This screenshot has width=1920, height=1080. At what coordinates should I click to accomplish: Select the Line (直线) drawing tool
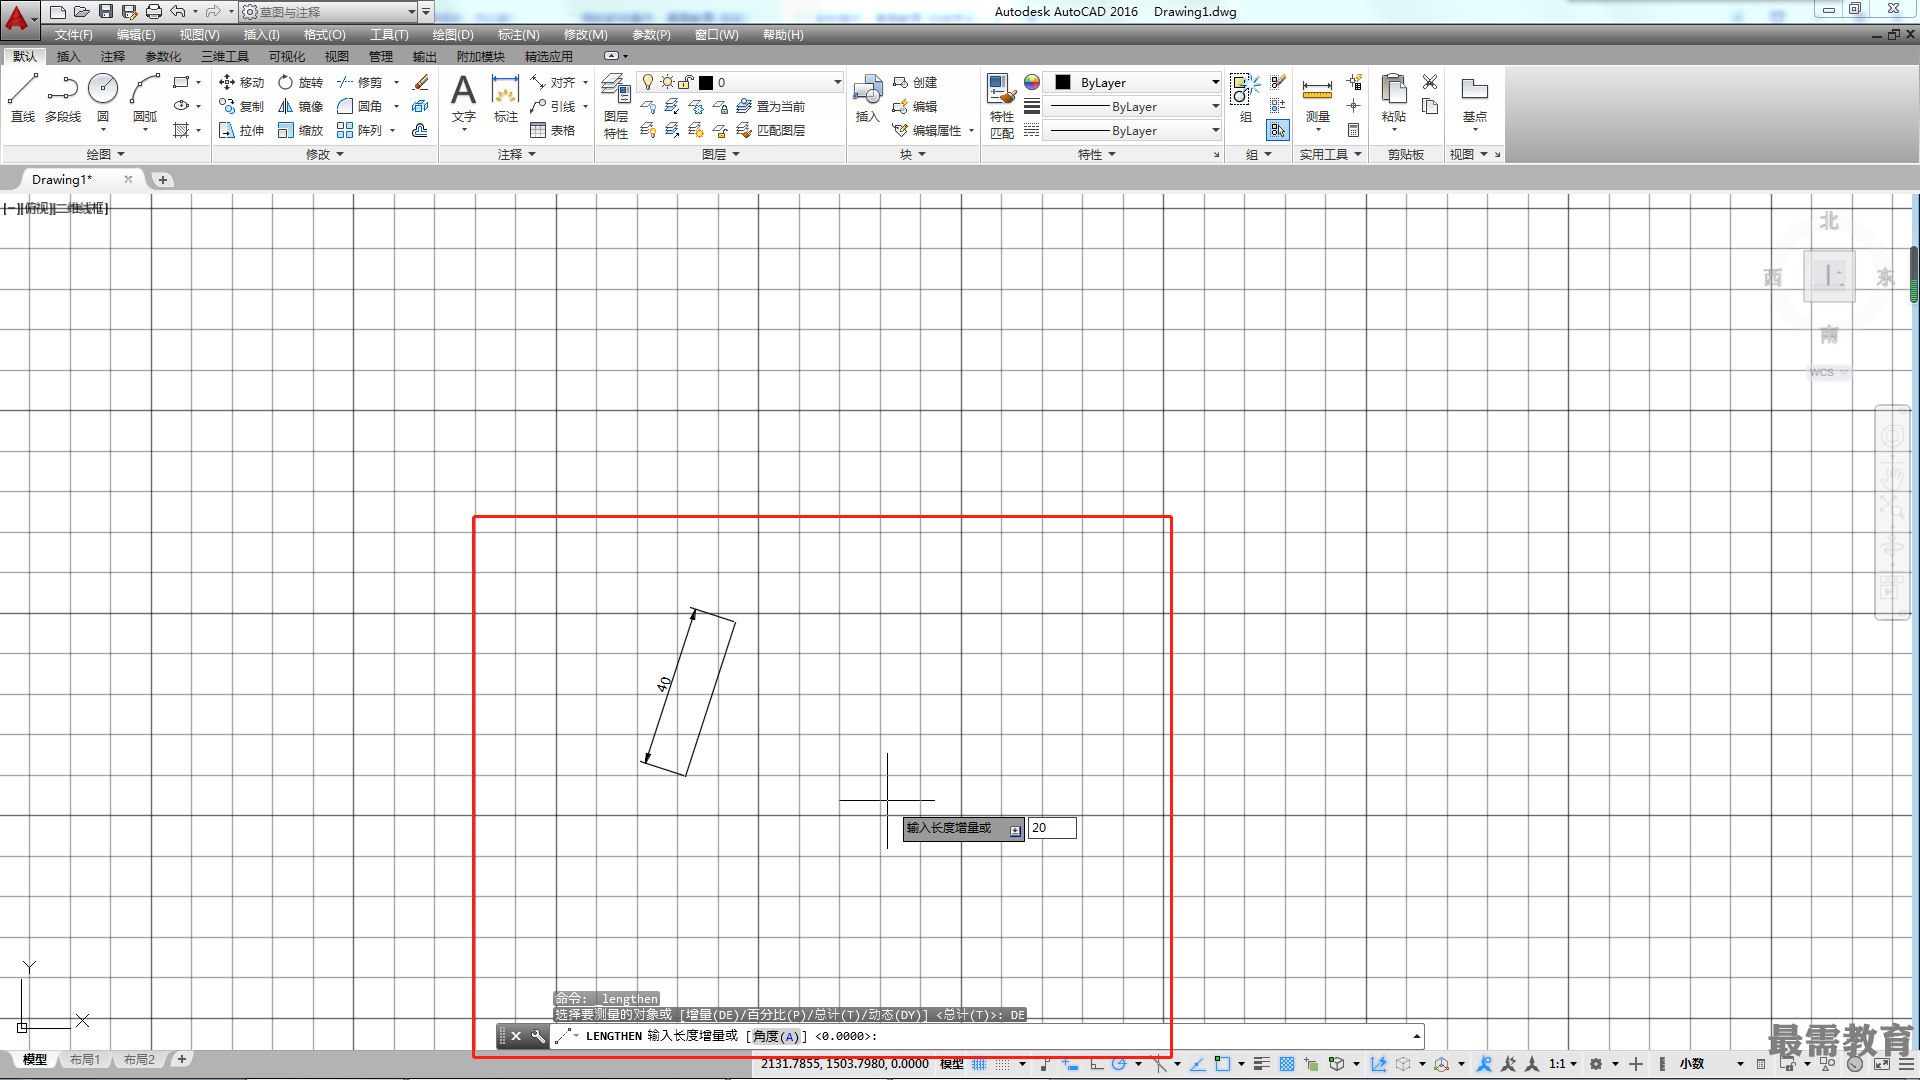click(23, 98)
